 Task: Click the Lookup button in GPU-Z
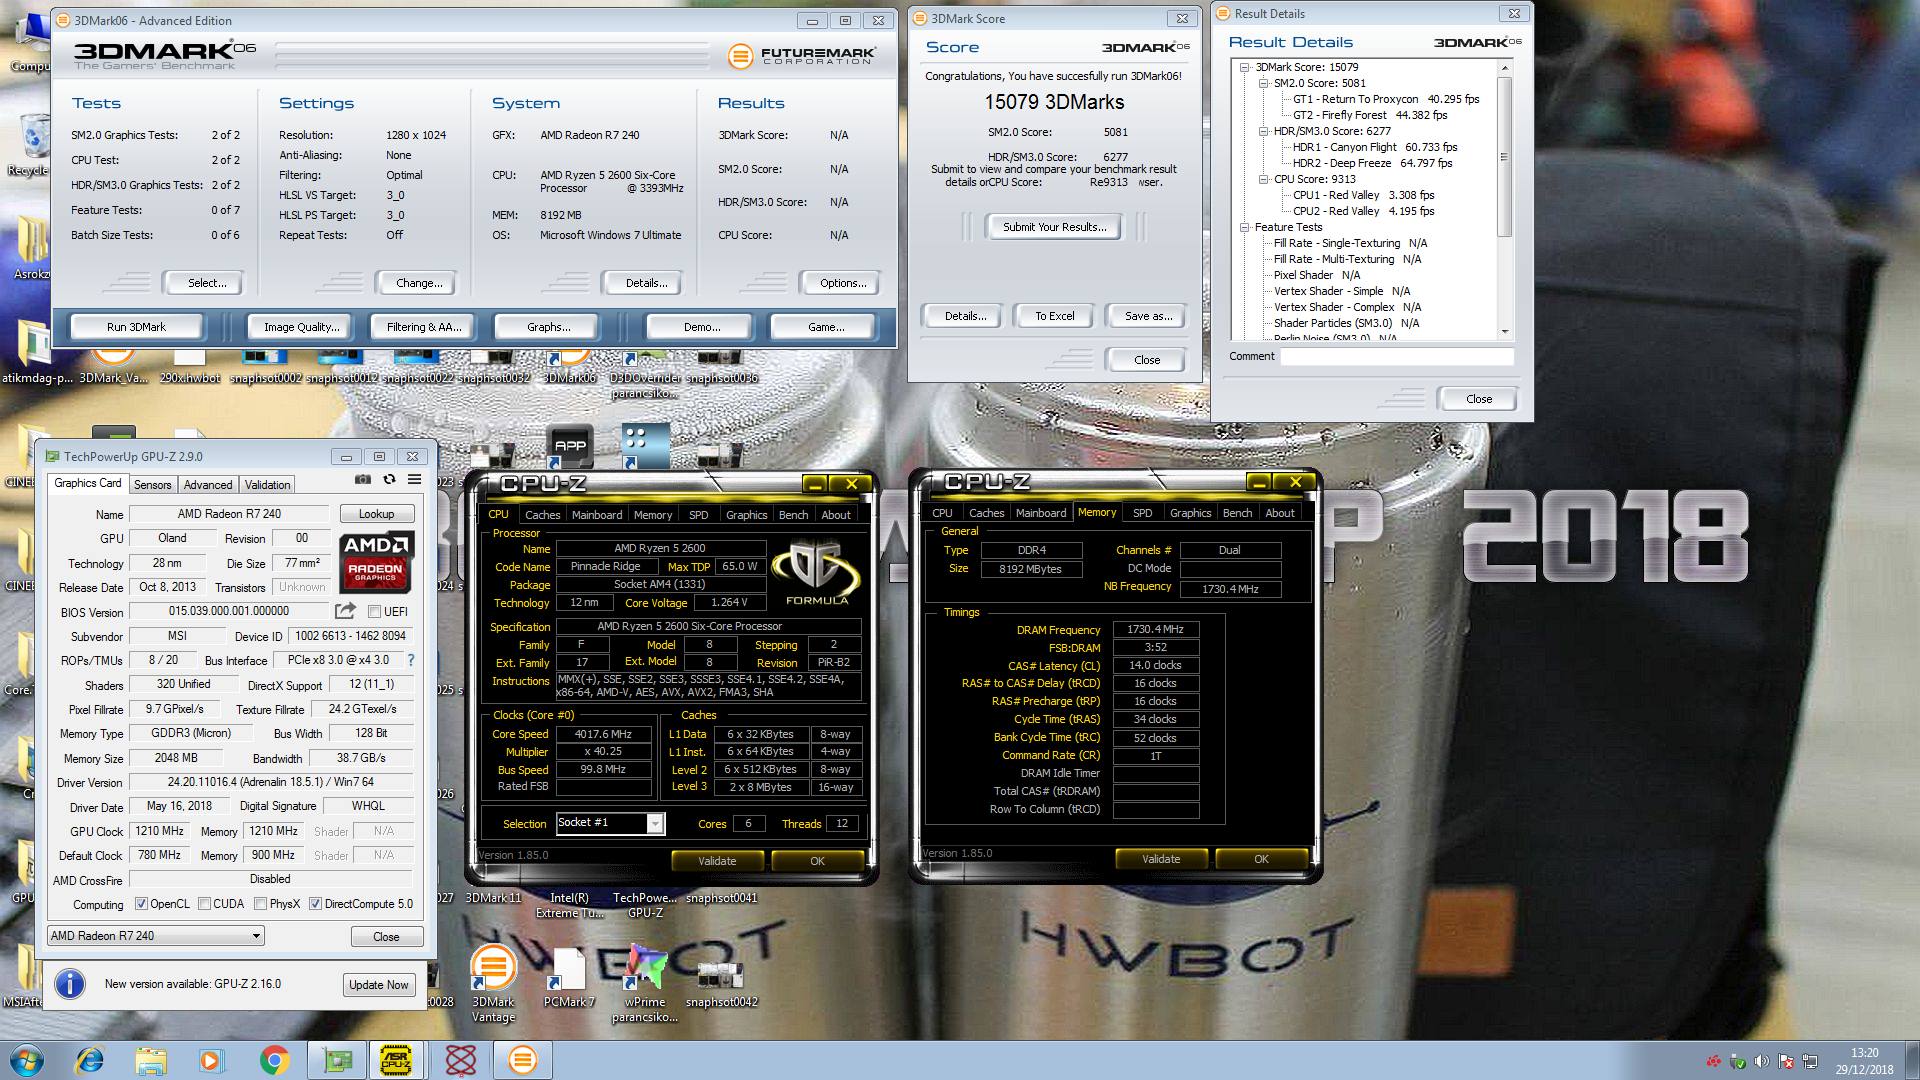click(x=377, y=514)
